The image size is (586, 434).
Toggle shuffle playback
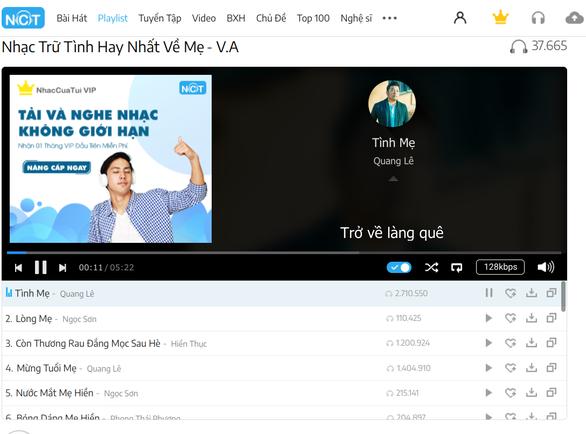point(431,267)
